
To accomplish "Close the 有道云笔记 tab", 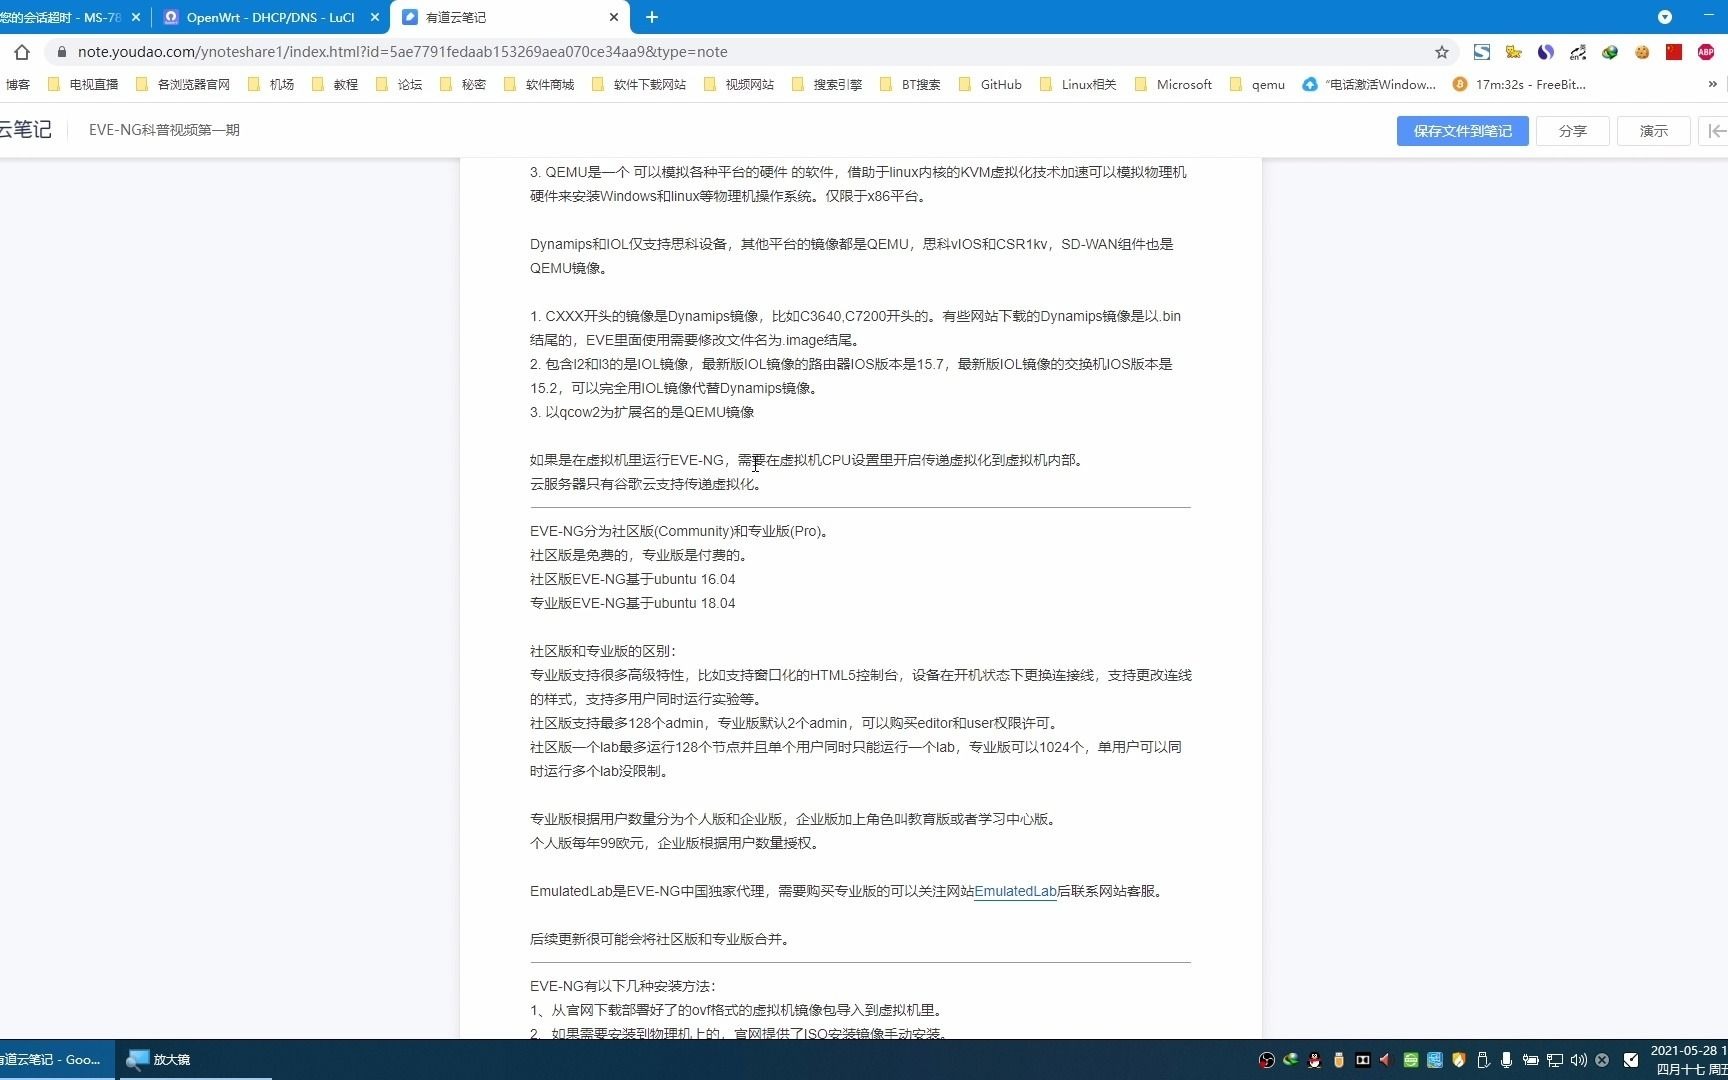I will coord(614,17).
